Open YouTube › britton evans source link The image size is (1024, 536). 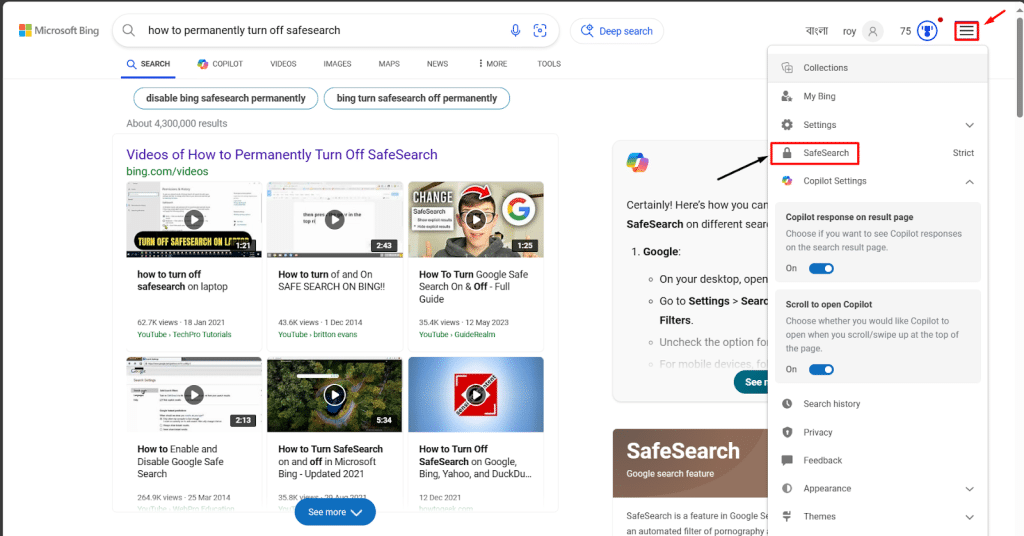pyautogui.click(x=317, y=334)
